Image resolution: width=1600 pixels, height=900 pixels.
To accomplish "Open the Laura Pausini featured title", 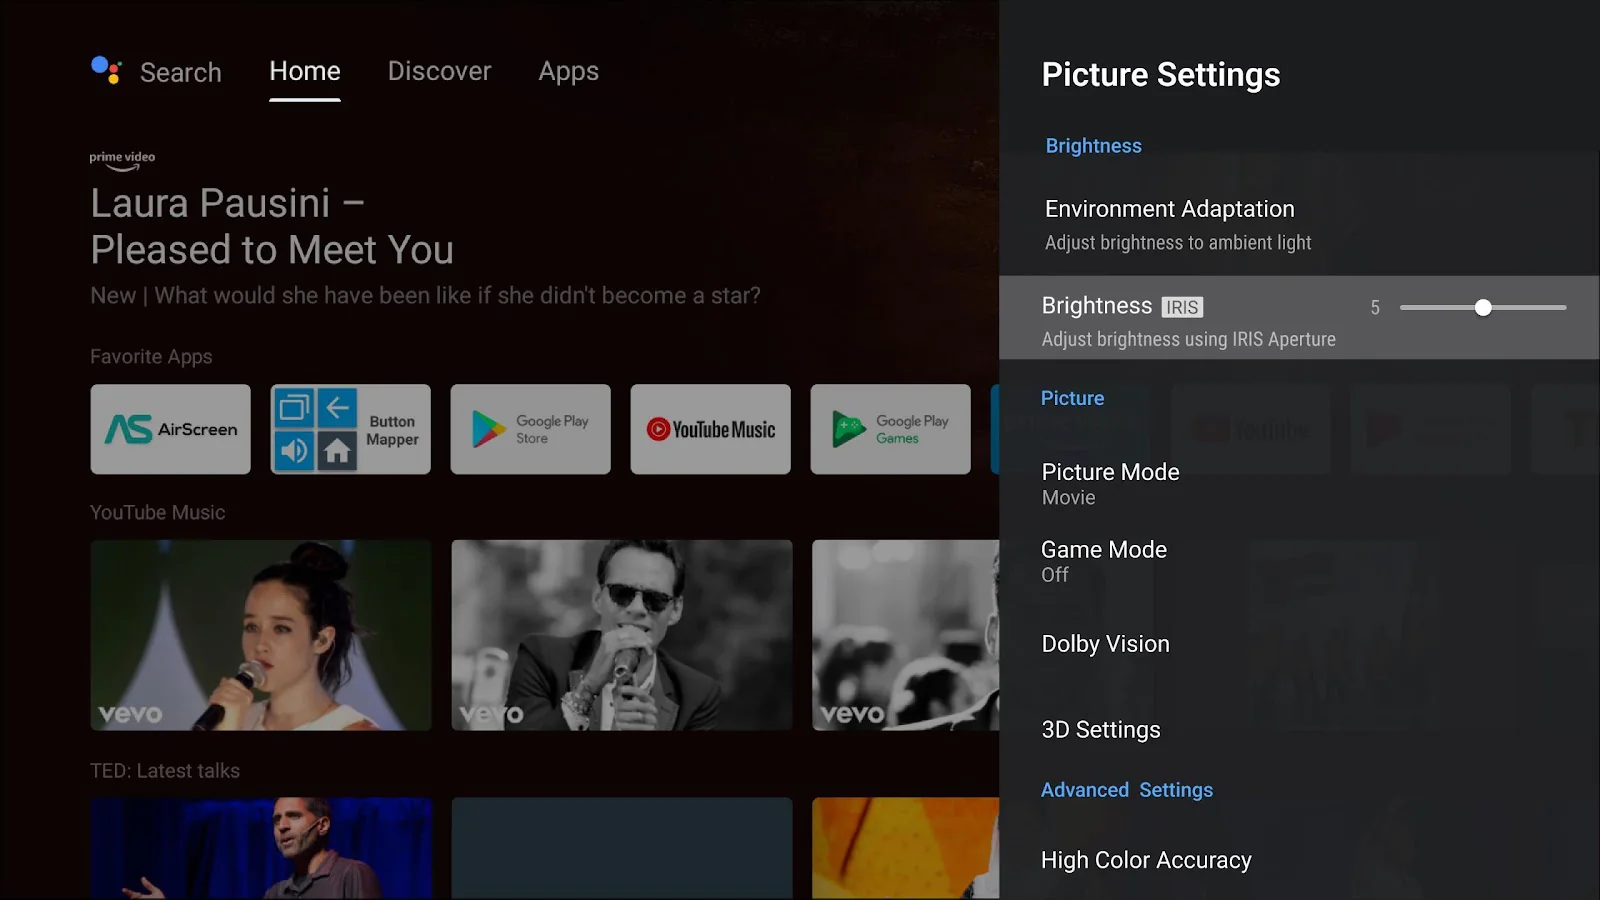I will pyautogui.click(x=272, y=227).
